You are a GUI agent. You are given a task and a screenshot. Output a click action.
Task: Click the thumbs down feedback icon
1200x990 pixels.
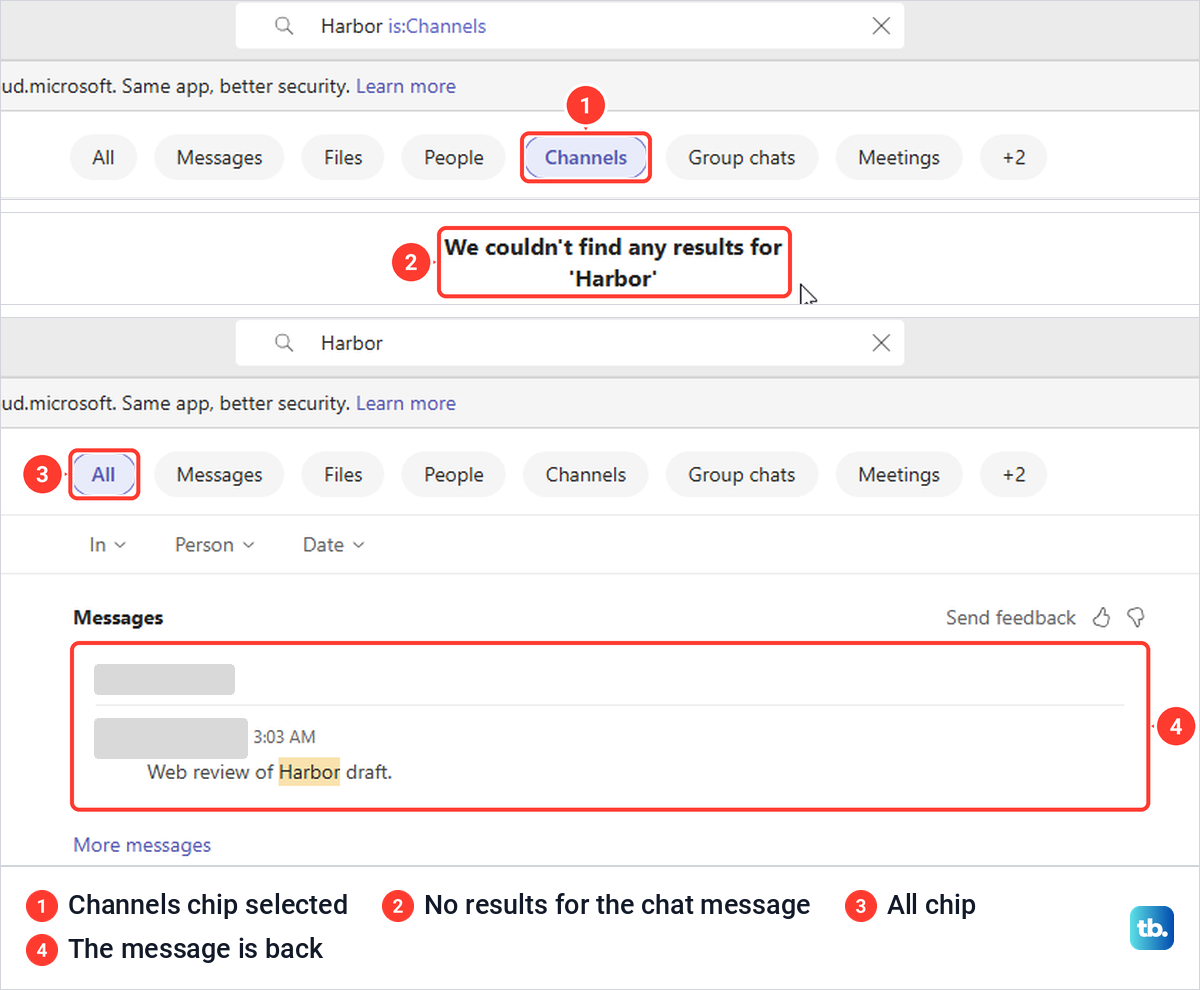click(1136, 617)
